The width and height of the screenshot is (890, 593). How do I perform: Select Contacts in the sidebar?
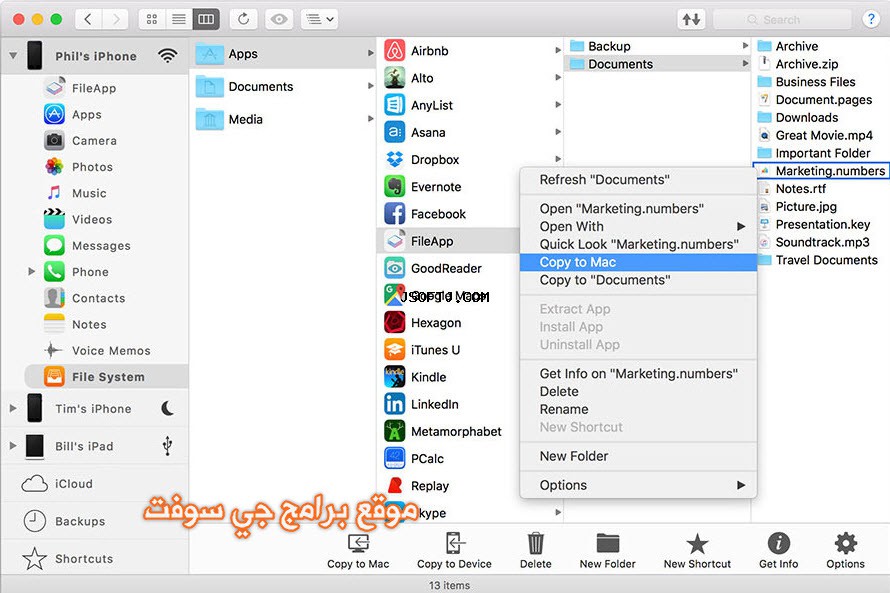(x=98, y=298)
